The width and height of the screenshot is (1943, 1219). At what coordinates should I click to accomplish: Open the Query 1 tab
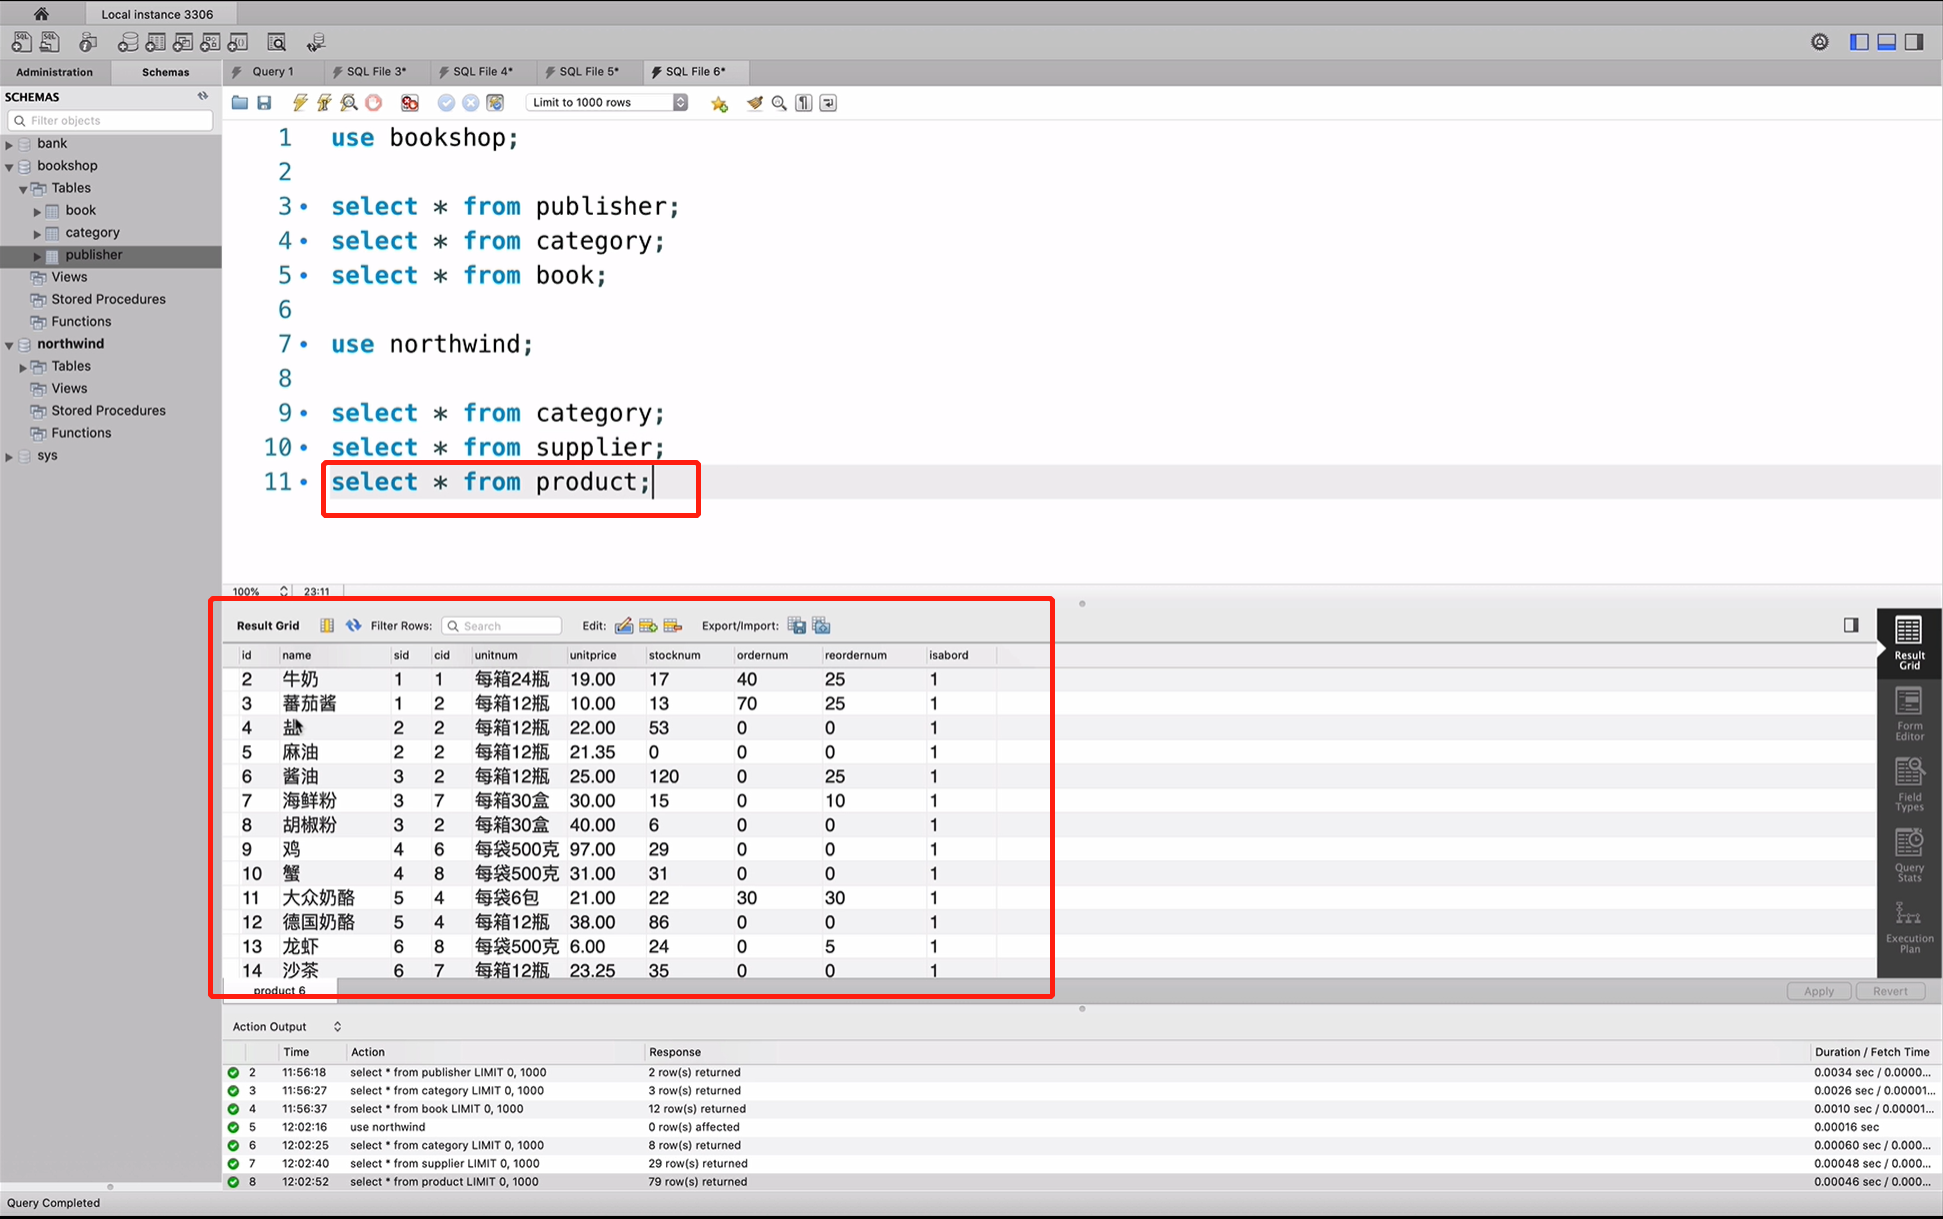tap(272, 72)
